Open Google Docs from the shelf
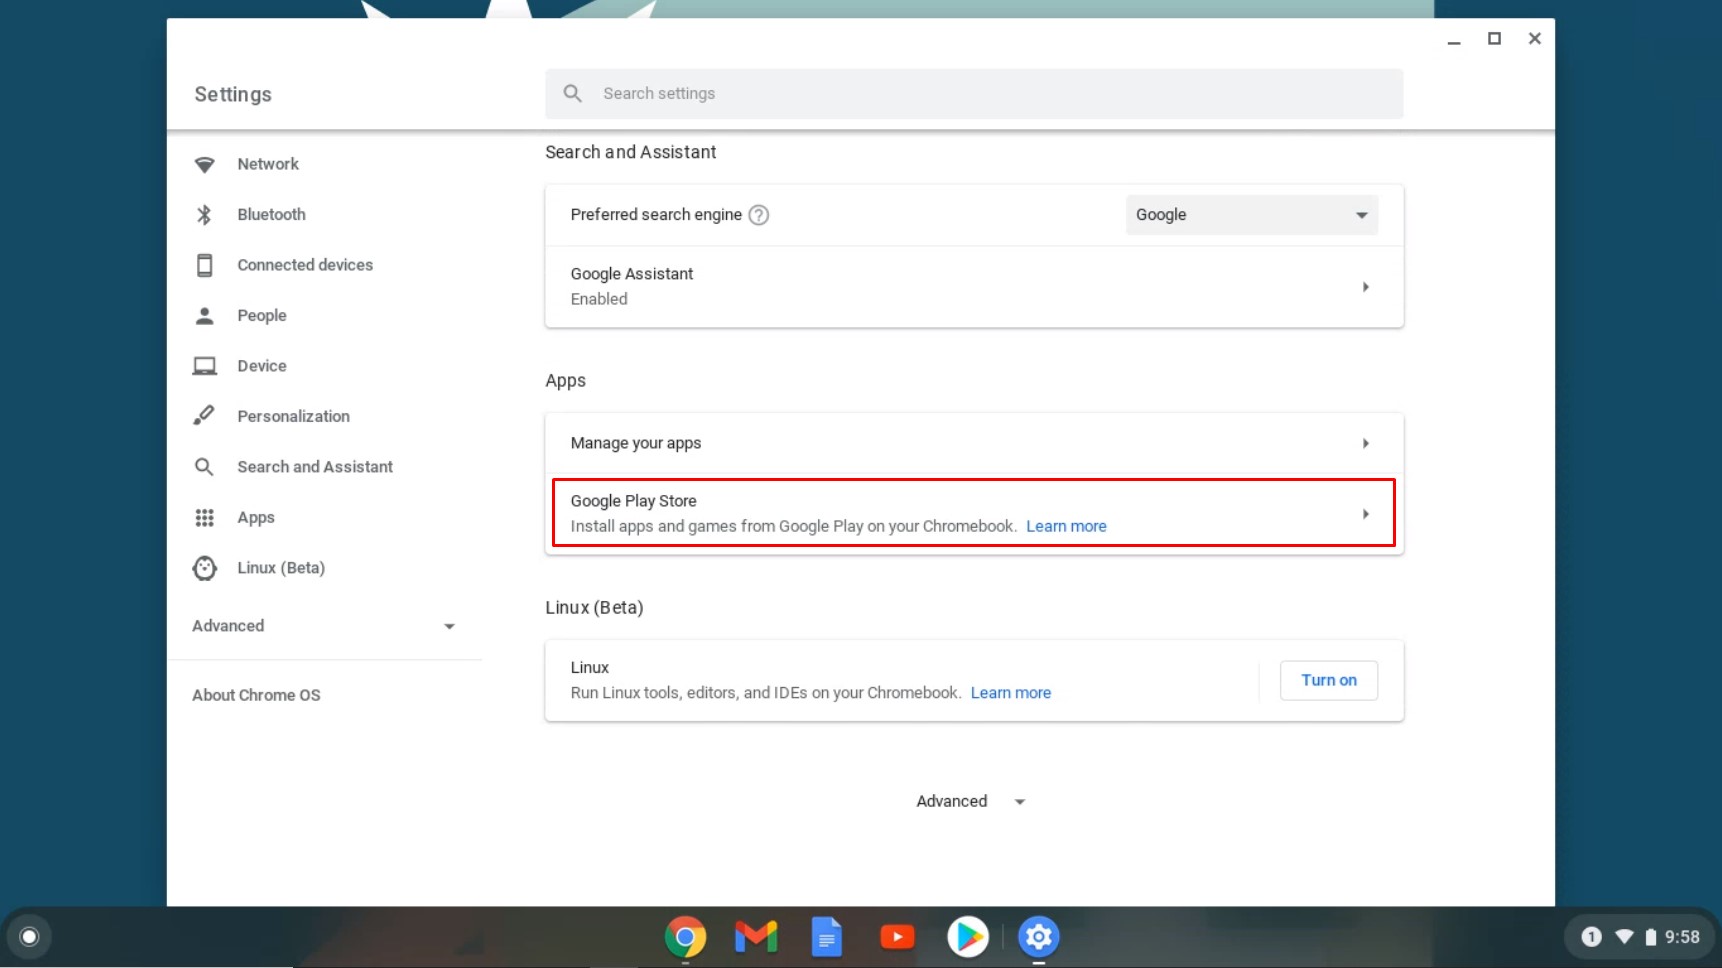The height and width of the screenshot is (968, 1722). coord(826,937)
